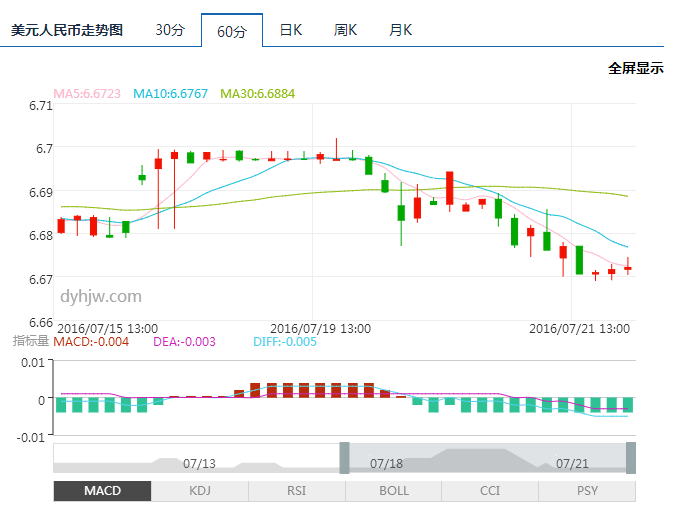Click 全屏显示 fullscreen link
This screenshot has height=505, width=679.
pos(635,68)
